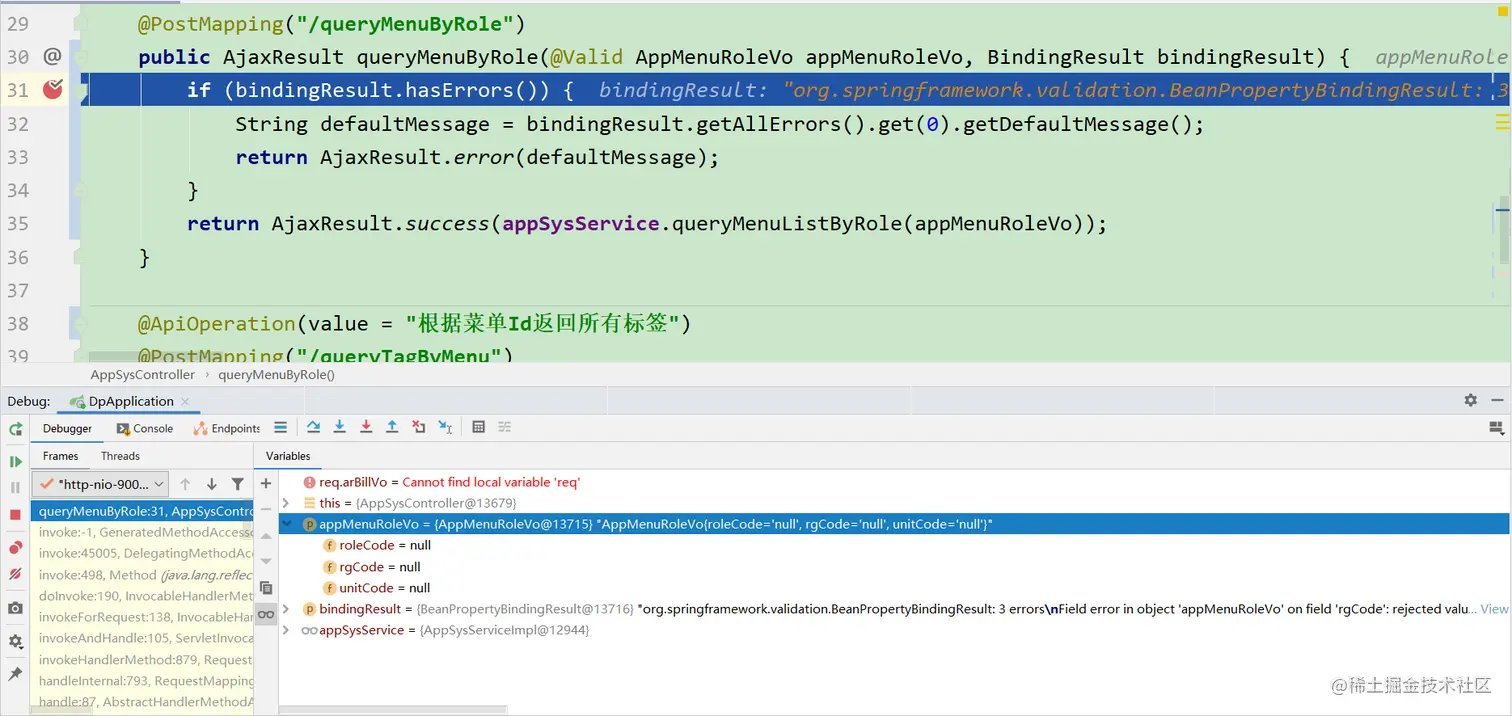The image size is (1512, 716).
Task: Expand the appSysService watch node
Action: pos(287,630)
